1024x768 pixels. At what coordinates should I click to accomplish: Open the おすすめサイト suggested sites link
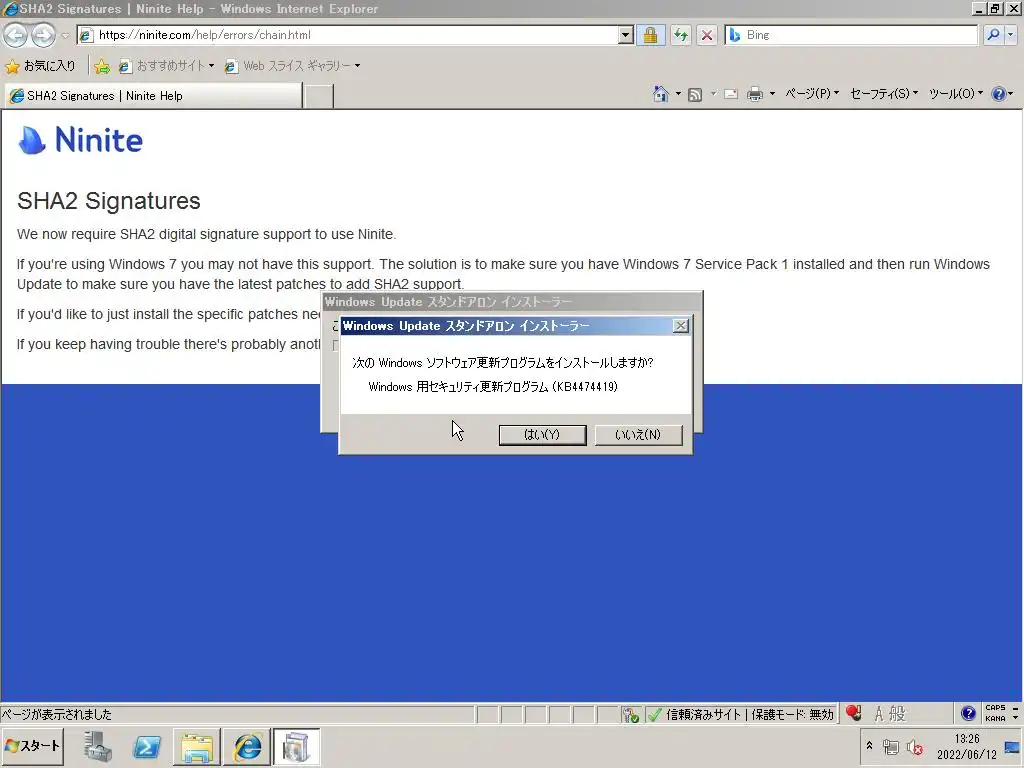click(x=166, y=66)
